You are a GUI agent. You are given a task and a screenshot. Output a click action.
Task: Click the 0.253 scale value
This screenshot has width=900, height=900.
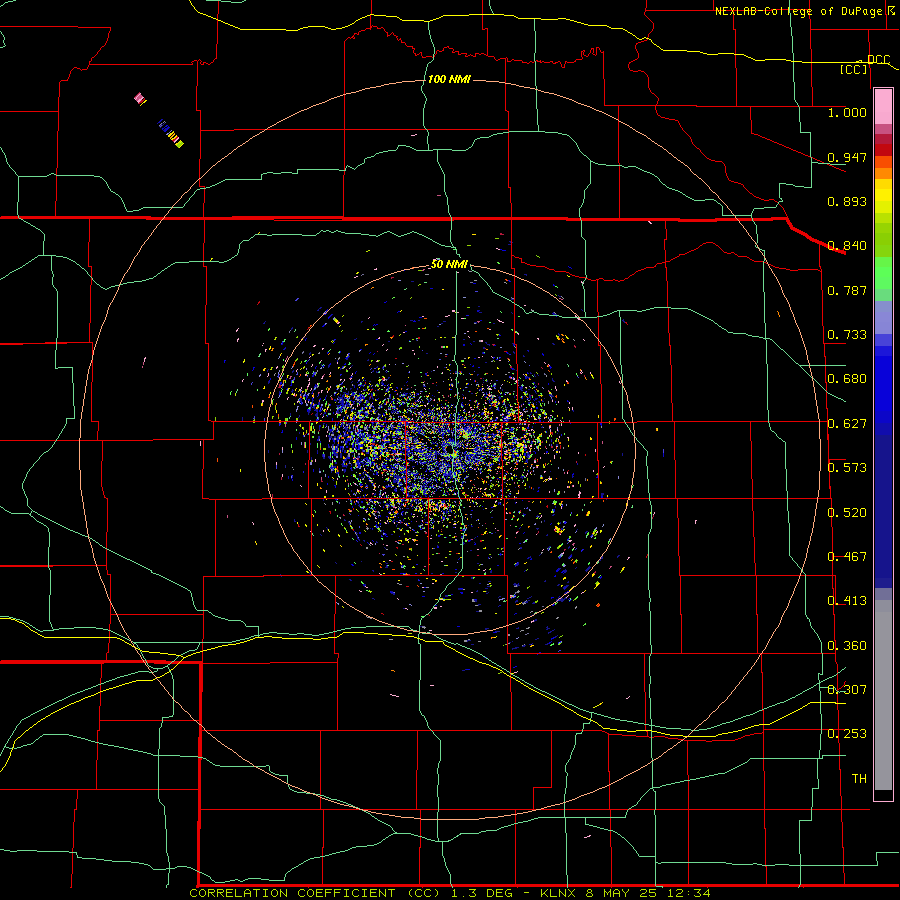click(x=847, y=734)
